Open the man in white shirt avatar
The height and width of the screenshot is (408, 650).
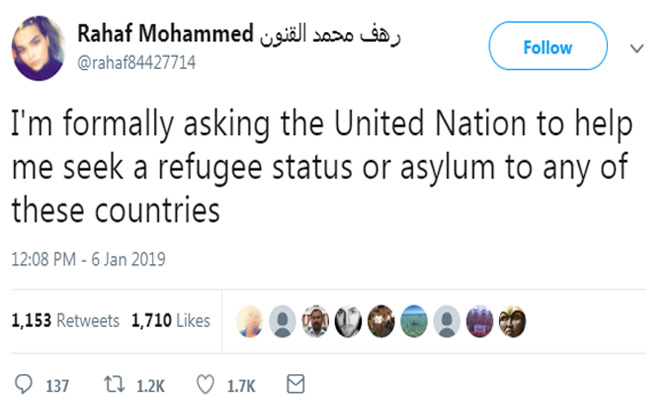pos(315,320)
